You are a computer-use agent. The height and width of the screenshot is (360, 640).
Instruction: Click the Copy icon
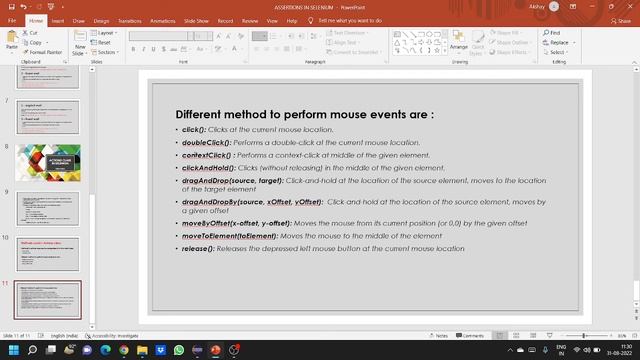tap(25, 42)
